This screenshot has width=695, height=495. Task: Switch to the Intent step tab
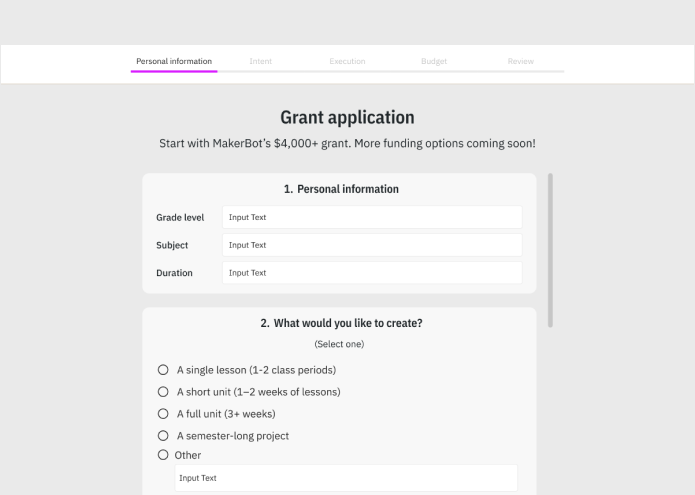click(261, 61)
